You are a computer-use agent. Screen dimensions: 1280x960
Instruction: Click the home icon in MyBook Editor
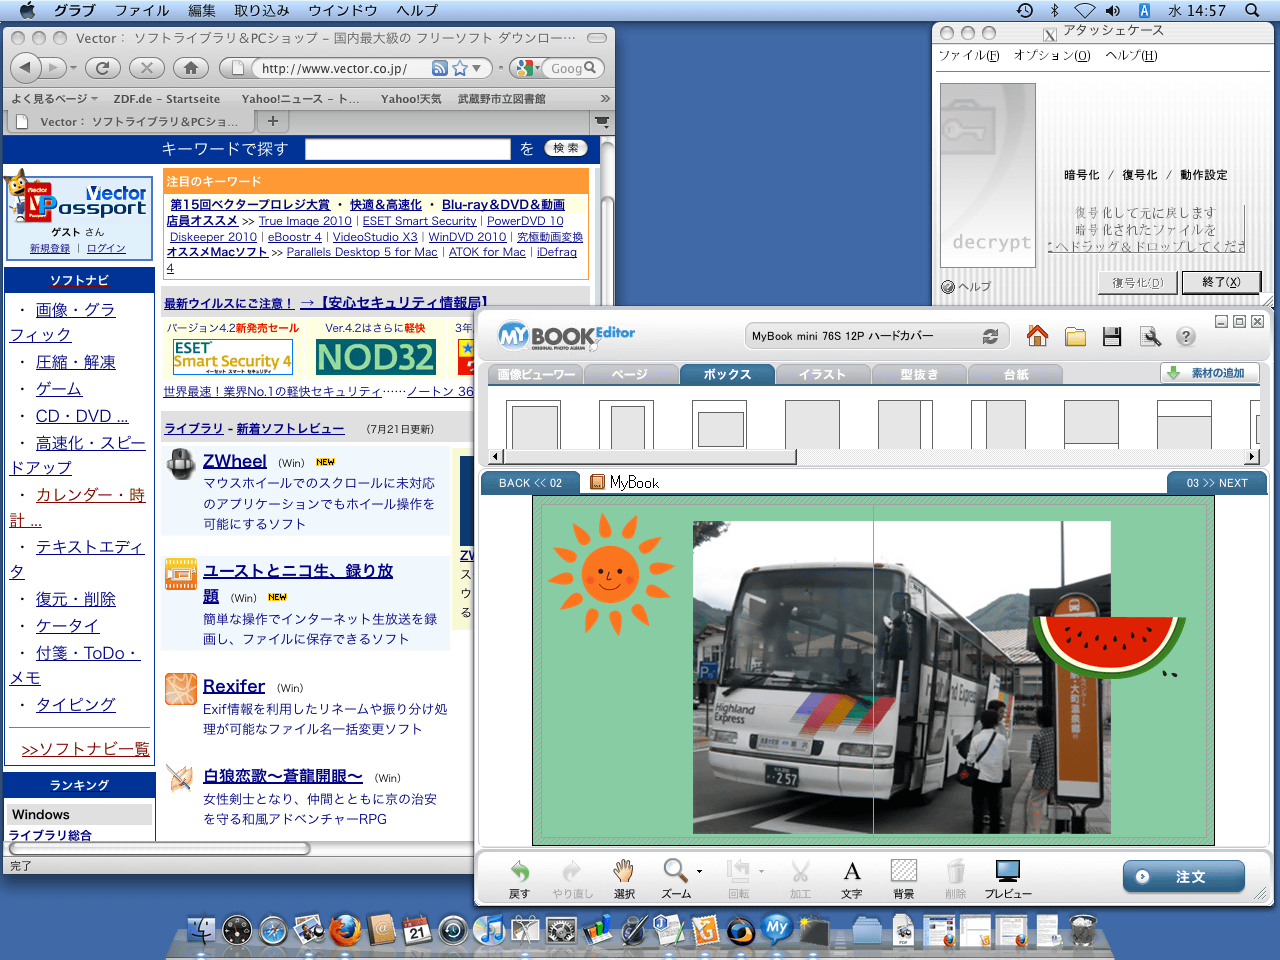[1038, 336]
